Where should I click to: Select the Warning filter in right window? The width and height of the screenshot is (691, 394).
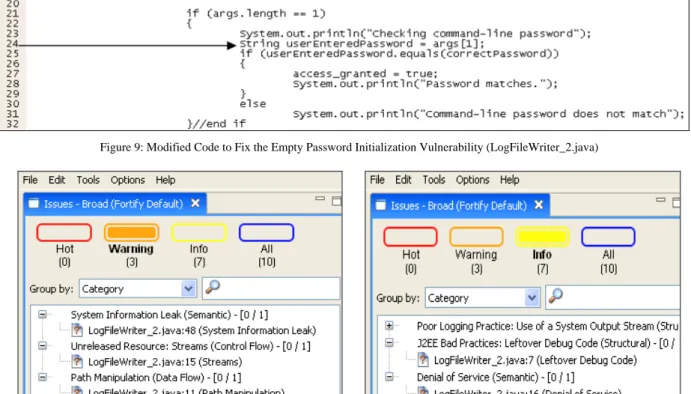point(476,237)
